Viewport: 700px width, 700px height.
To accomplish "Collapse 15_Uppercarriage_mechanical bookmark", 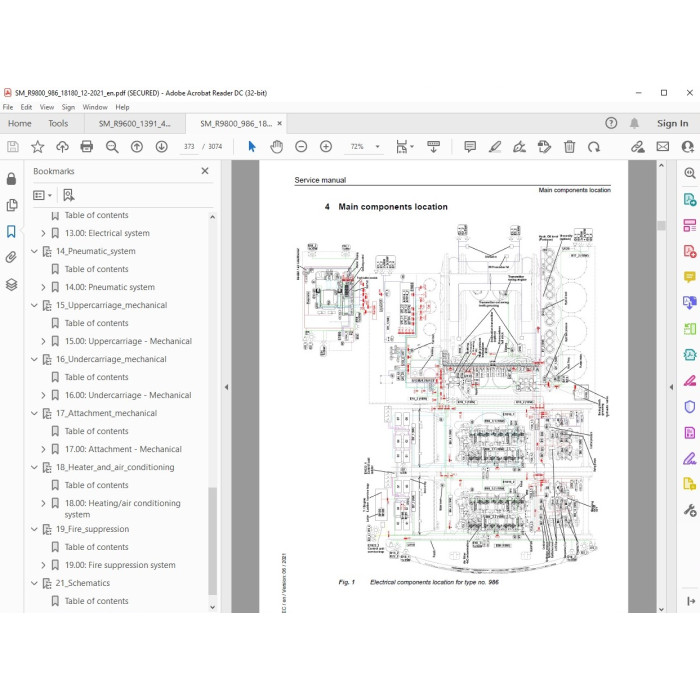I will (34, 305).
